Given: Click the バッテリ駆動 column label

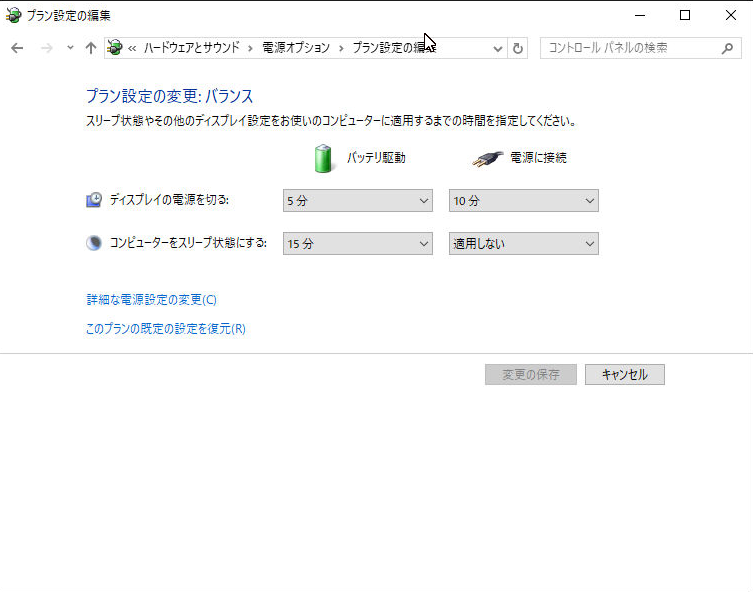Looking at the screenshot, I should (376, 157).
